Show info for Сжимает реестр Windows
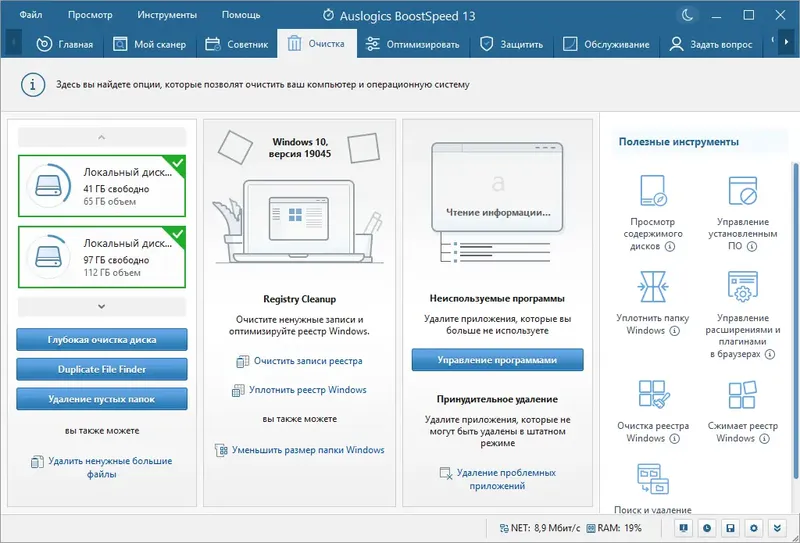 pos(764,438)
